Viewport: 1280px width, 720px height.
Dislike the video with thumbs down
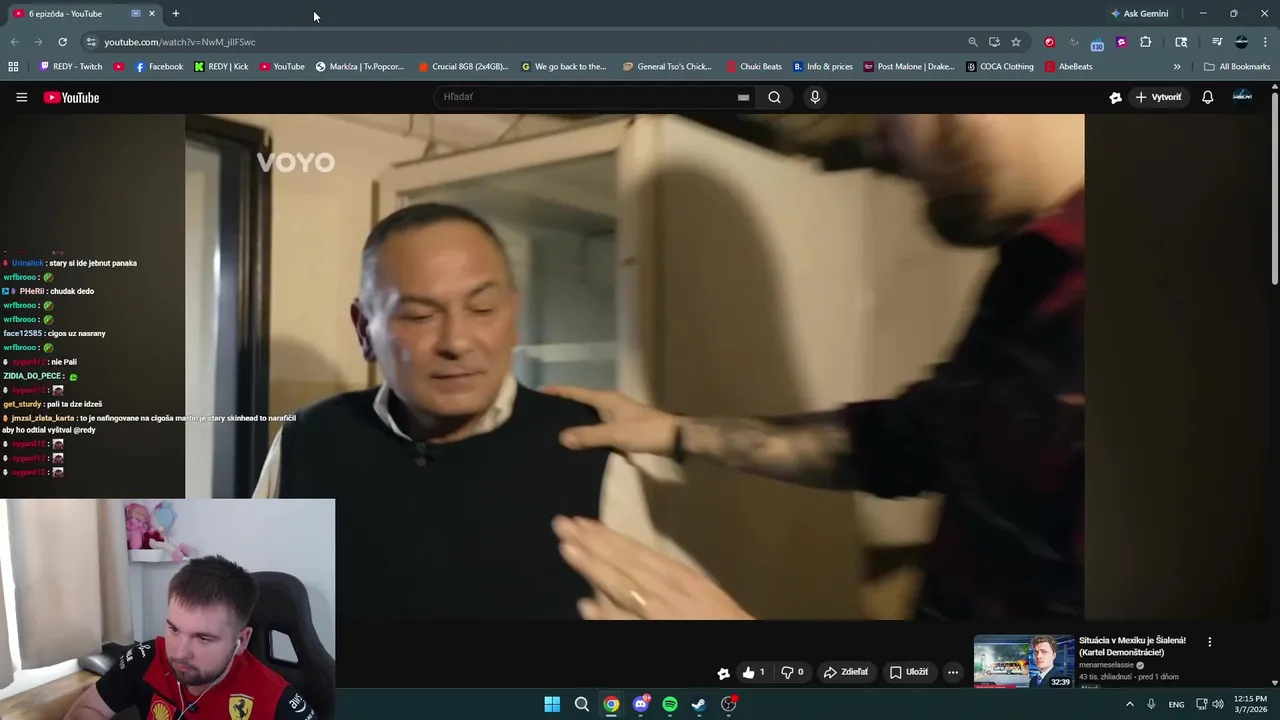click(793, 672)
